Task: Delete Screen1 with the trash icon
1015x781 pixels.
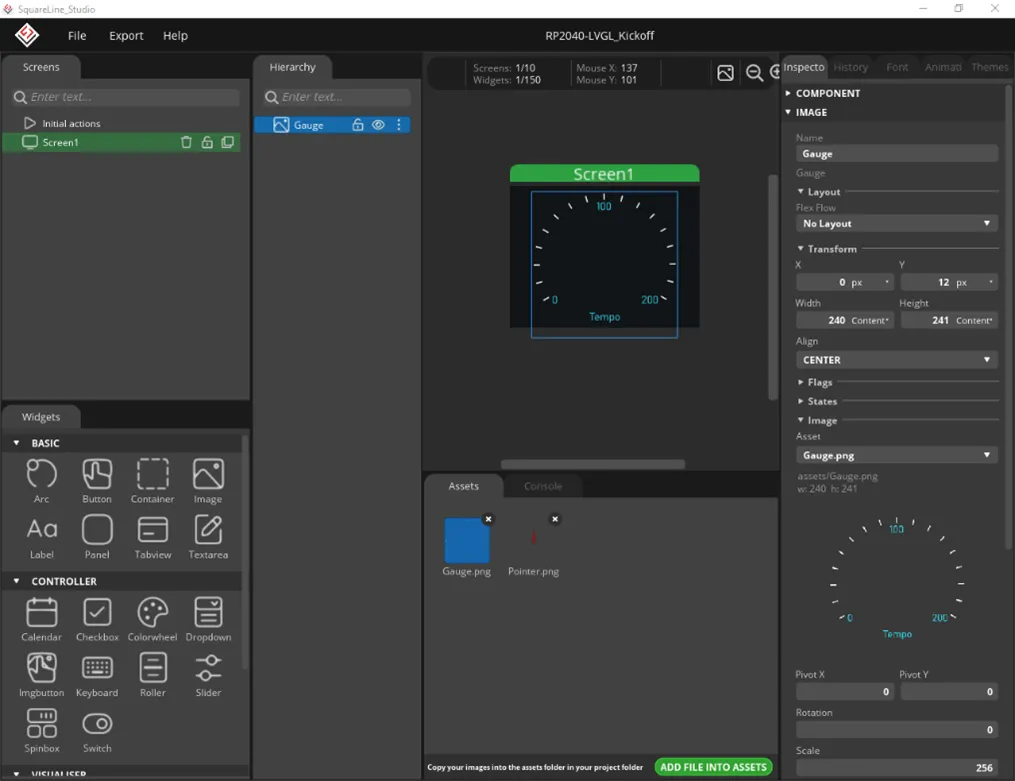Action: pyautogui.click(x=186, y=142)
